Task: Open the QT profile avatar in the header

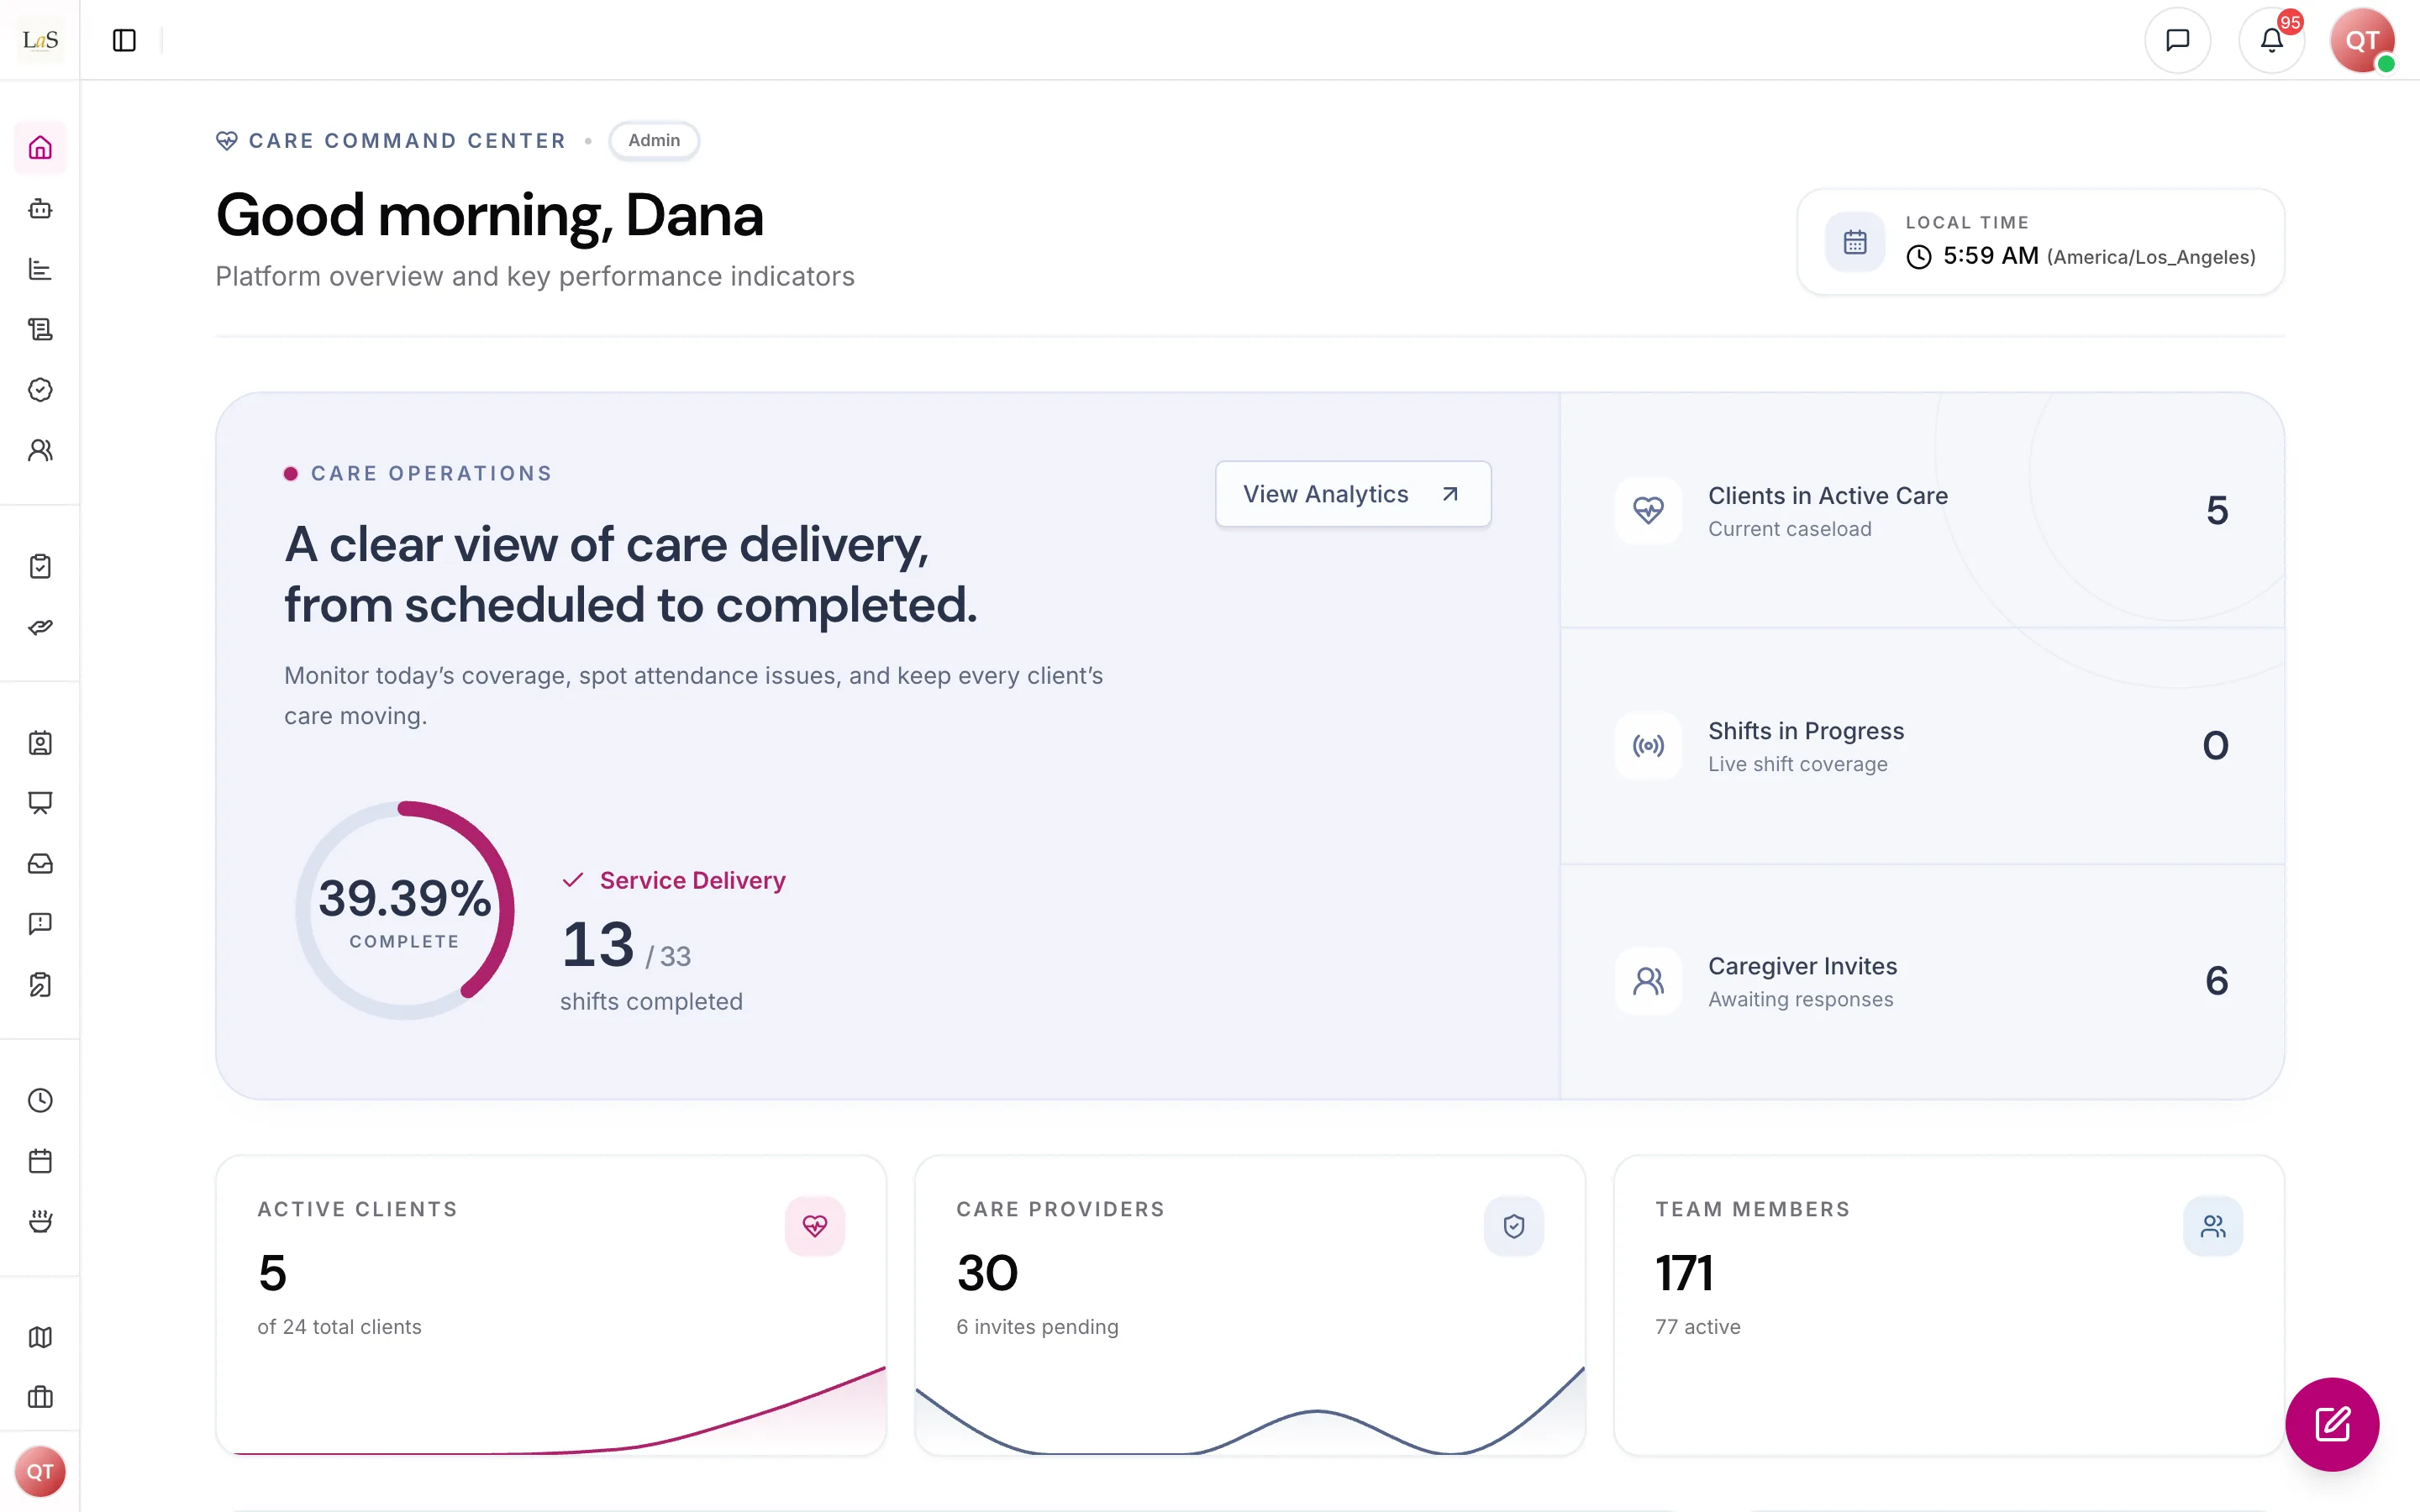Action: [2363, 40]
